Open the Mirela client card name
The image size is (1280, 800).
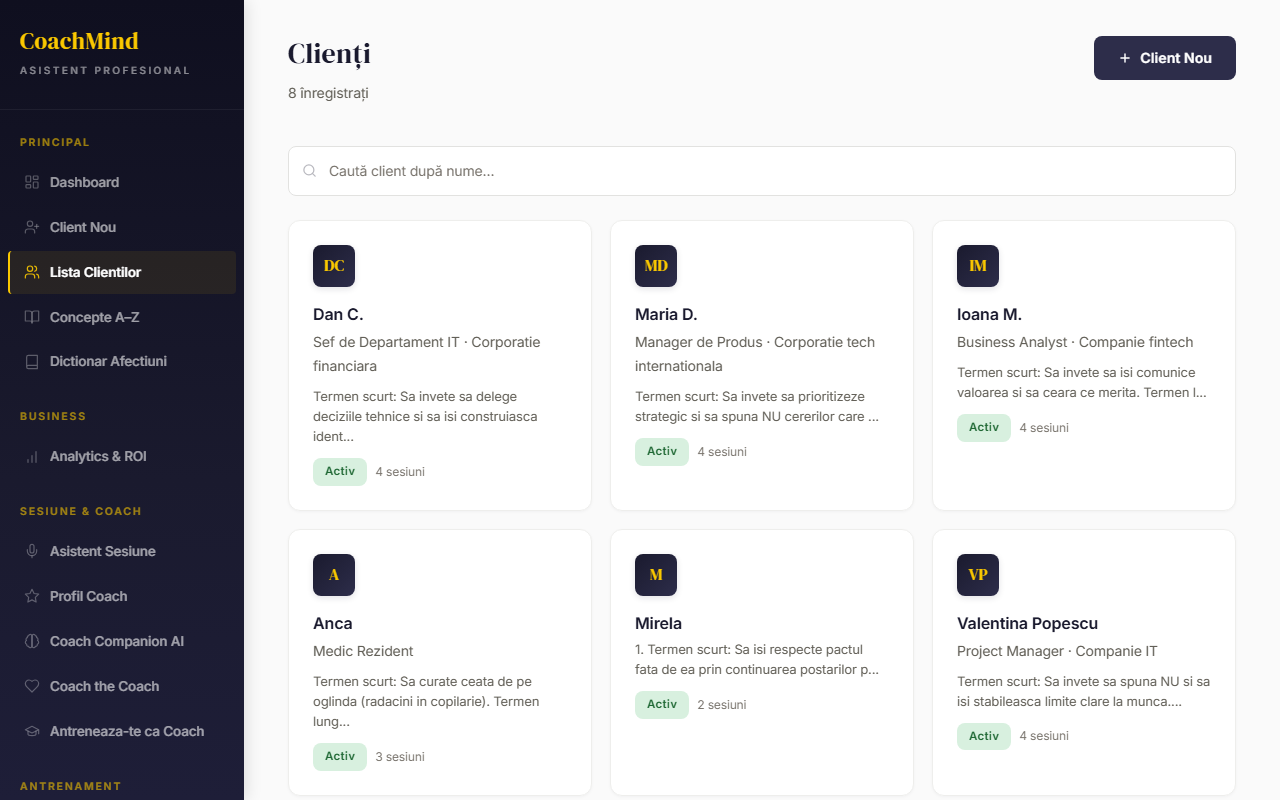point(658,623)
